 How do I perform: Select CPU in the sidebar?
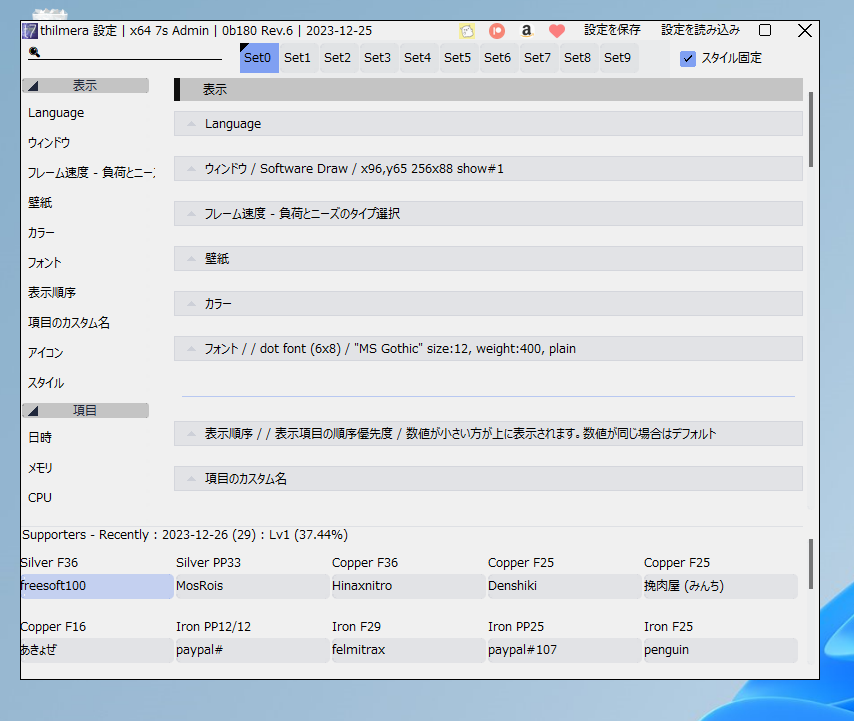click(40, 498)
